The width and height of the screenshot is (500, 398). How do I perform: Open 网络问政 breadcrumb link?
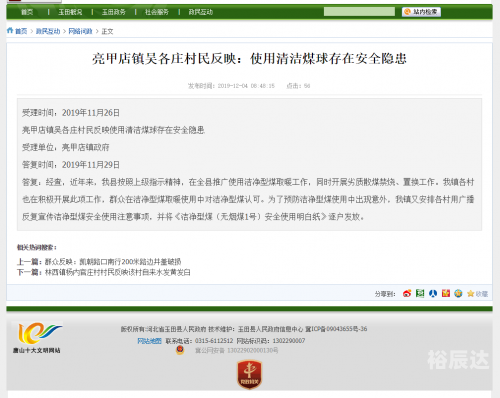[80, 31]
